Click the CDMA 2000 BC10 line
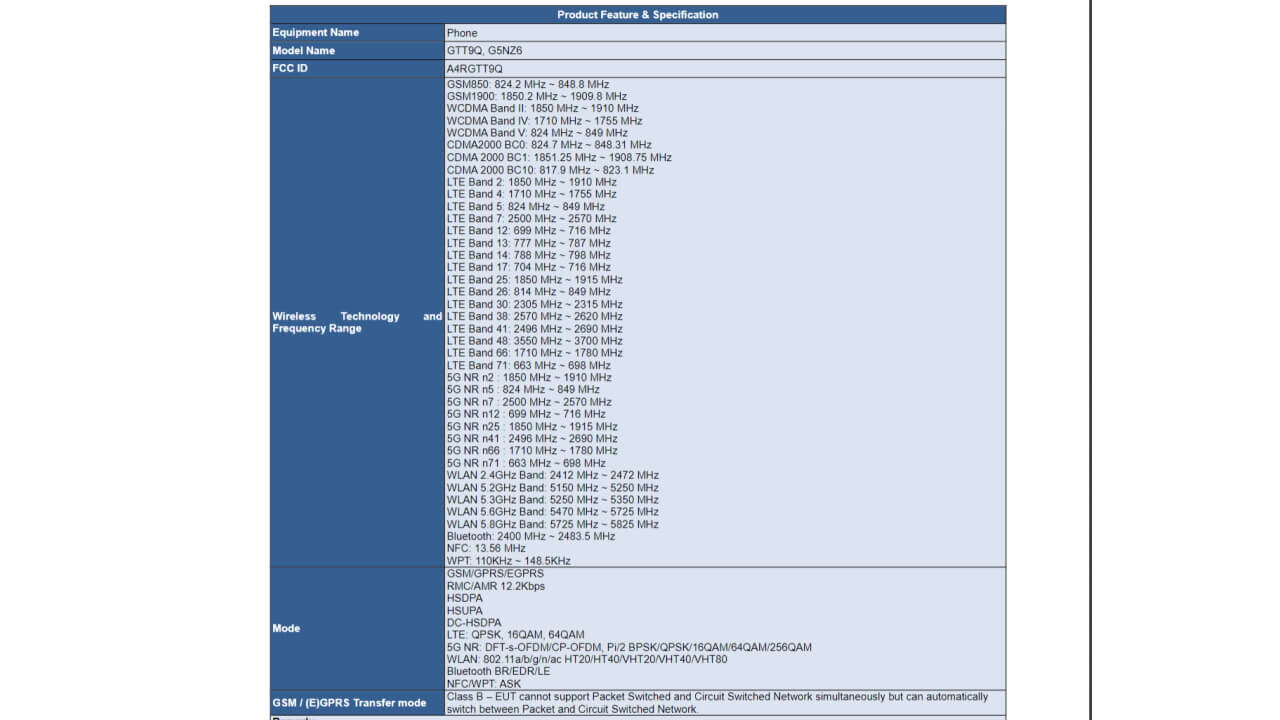 [550, 170]
